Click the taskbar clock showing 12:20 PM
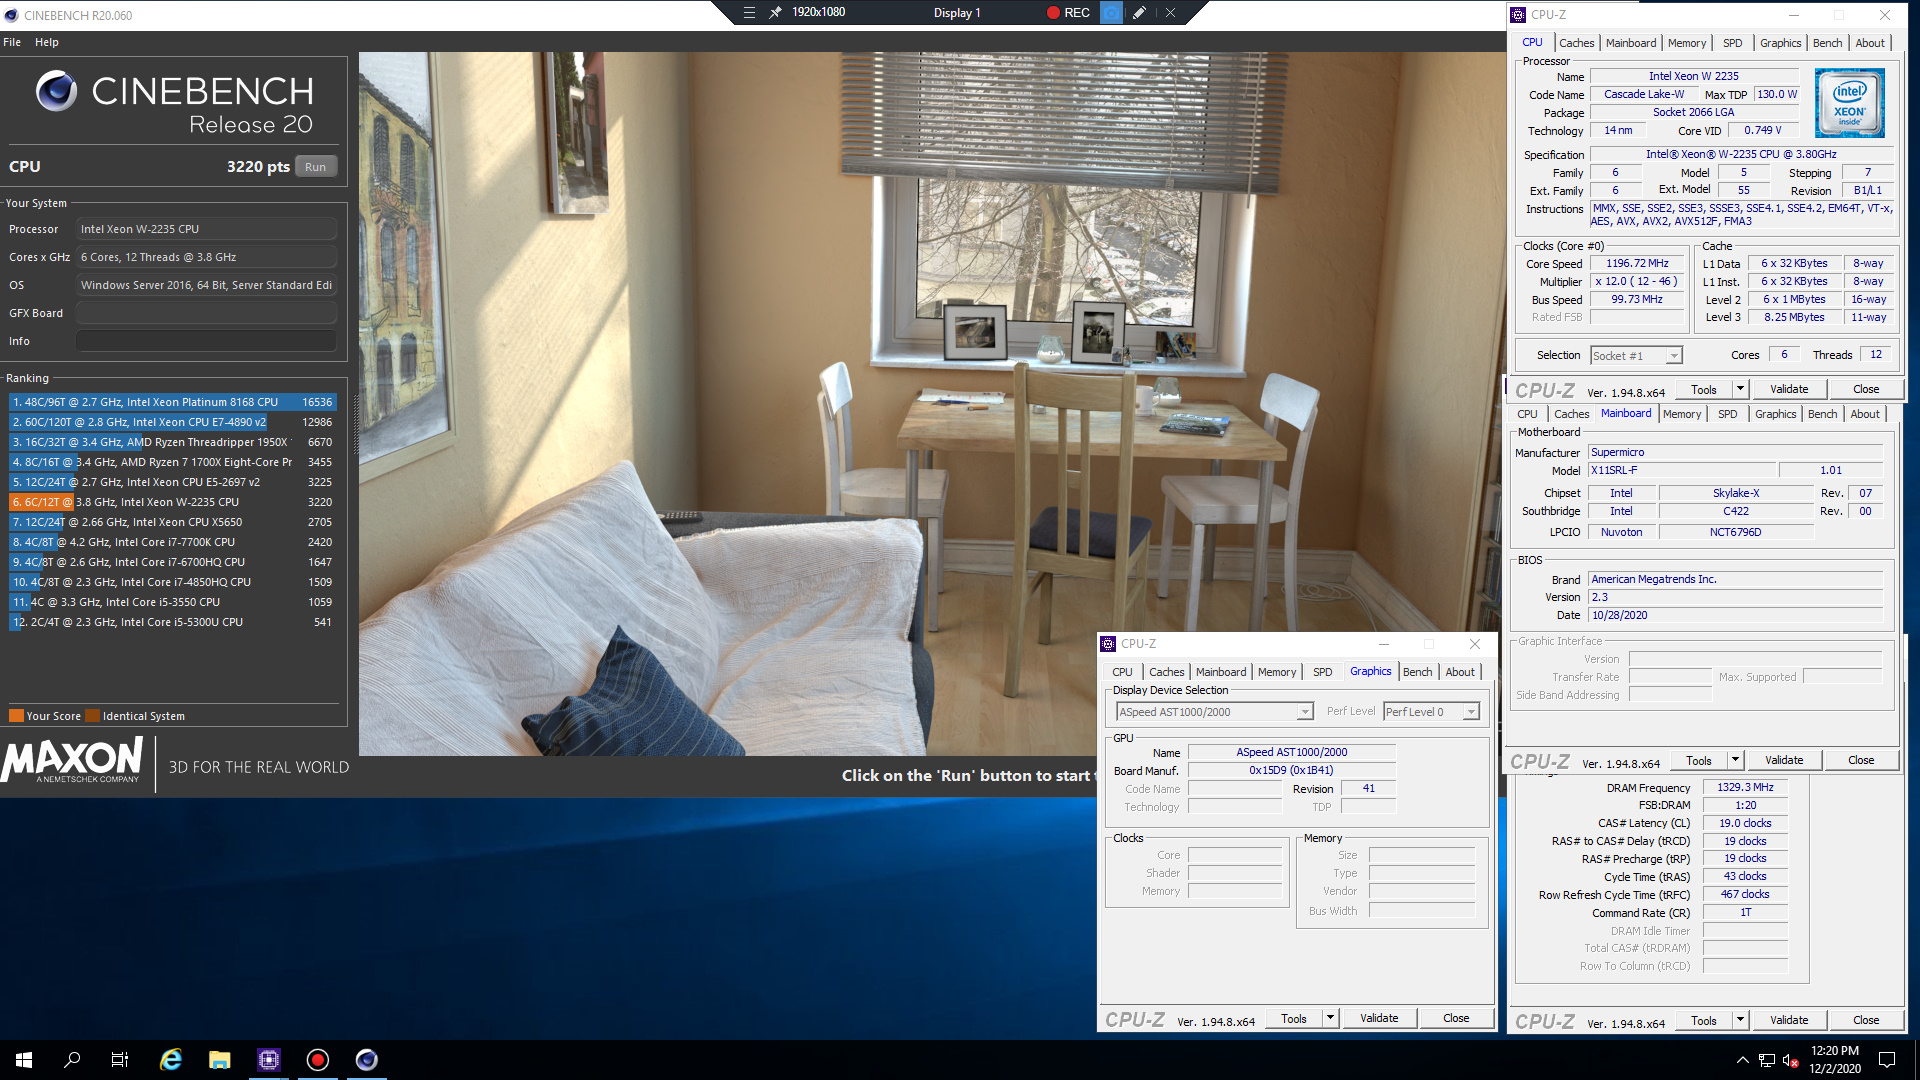Screen dimensions: 1920x1080 pos(1834,1051)
